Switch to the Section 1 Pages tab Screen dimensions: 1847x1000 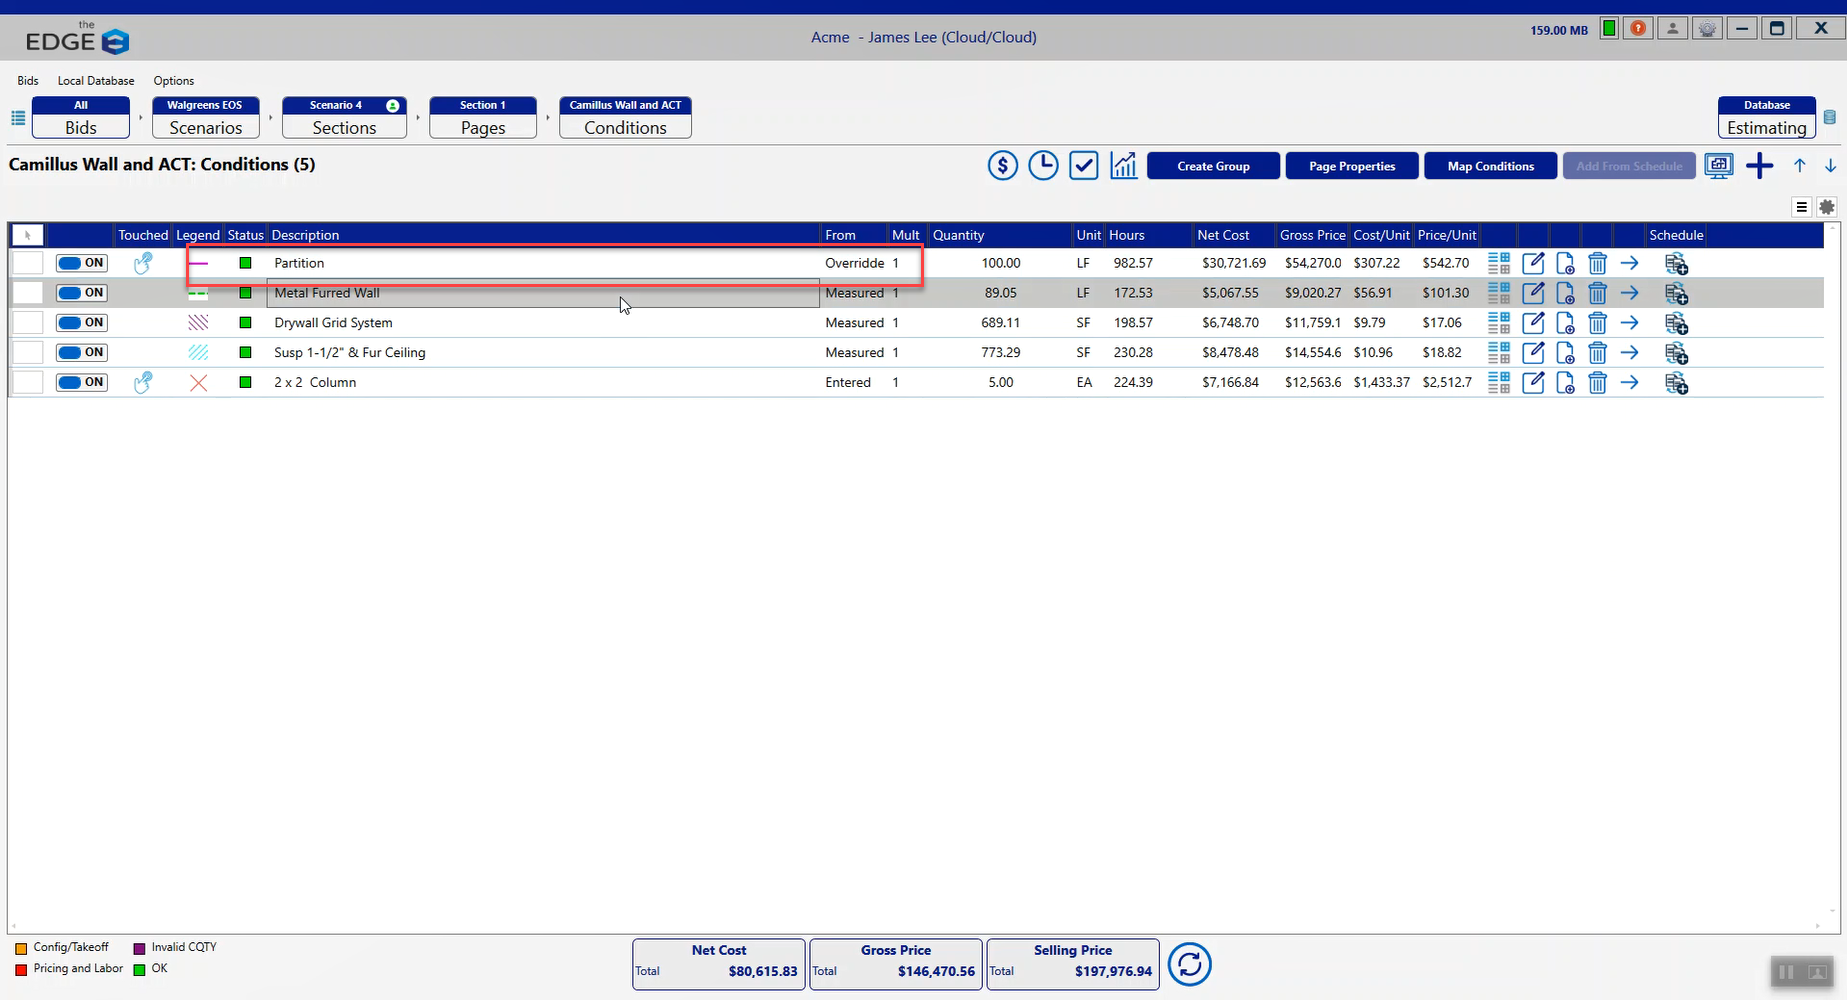482,117
